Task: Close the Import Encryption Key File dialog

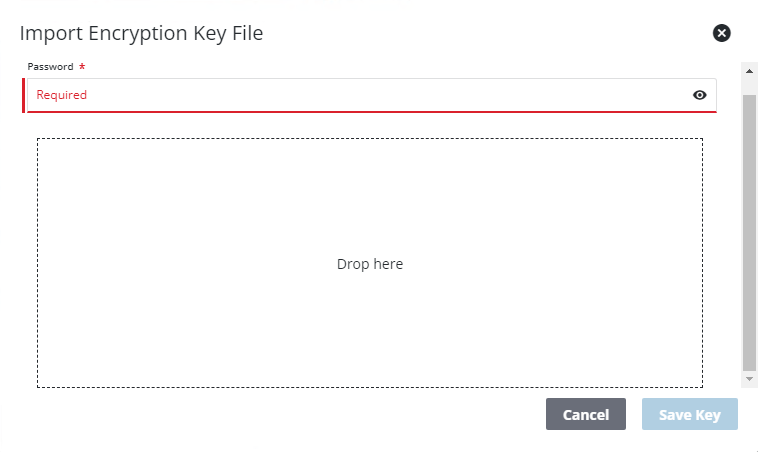Action: click(x=721, y=33)
